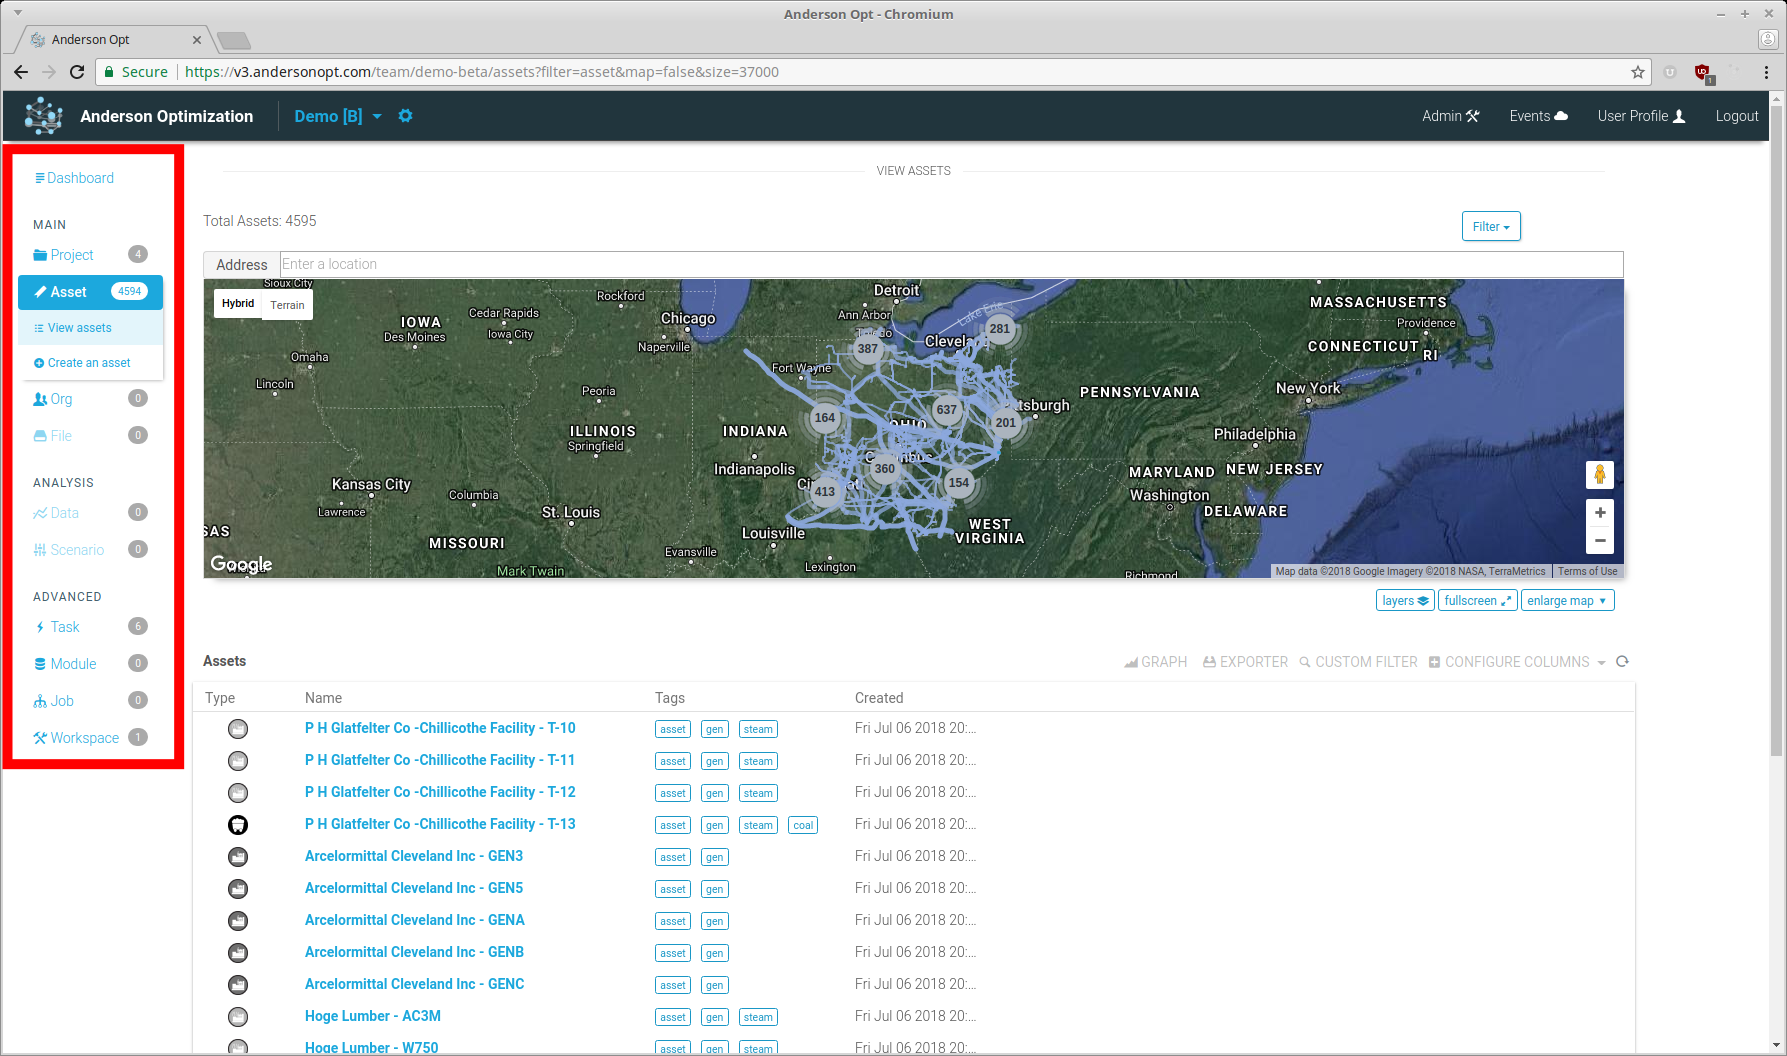Switch map to Hybrid view
Screen dimensions: 1787x1056
238,304
